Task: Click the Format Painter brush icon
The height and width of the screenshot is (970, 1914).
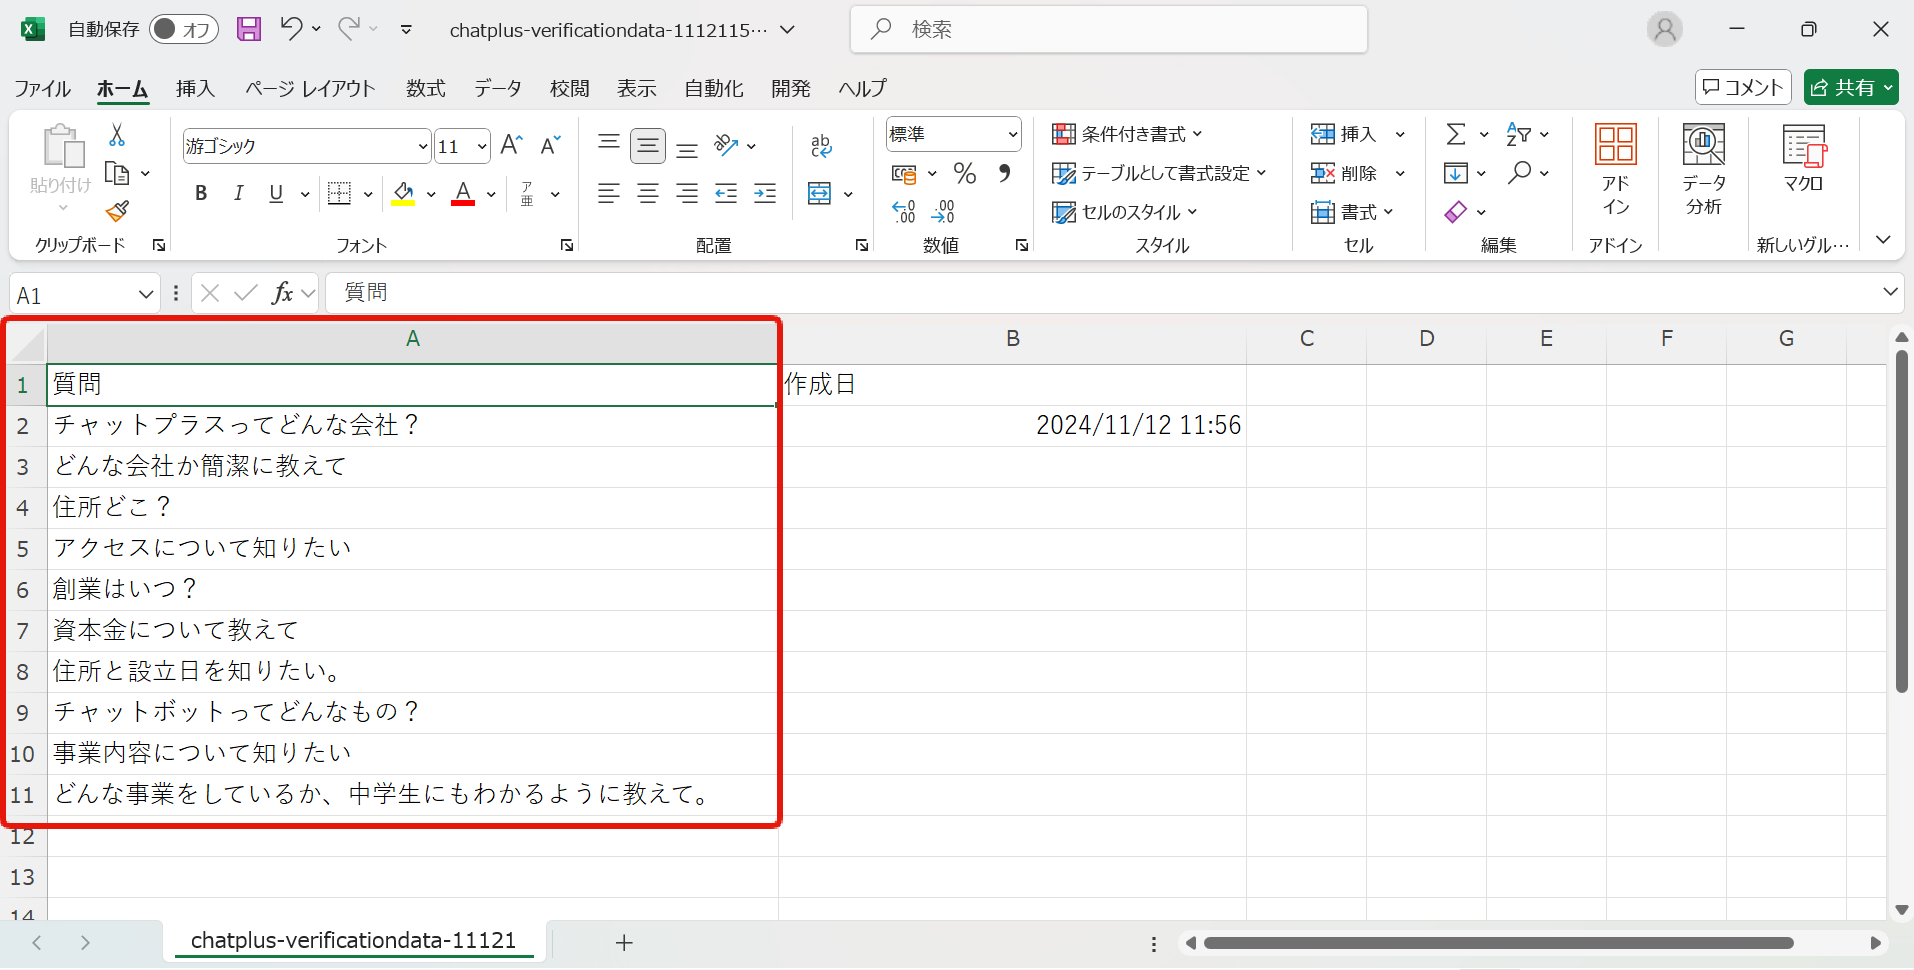Action: click(x=117, y=211)
